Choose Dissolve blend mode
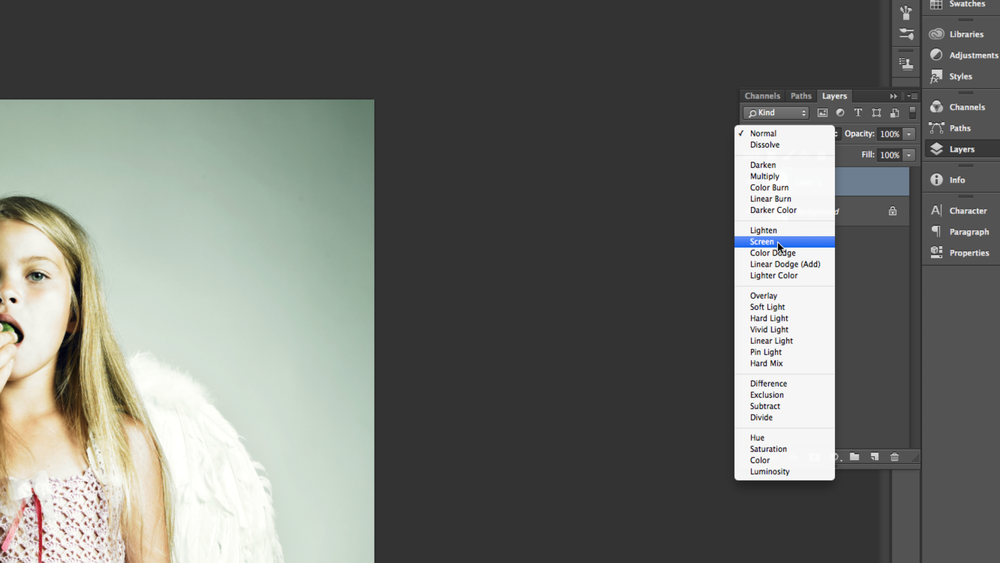 point(784,145)
